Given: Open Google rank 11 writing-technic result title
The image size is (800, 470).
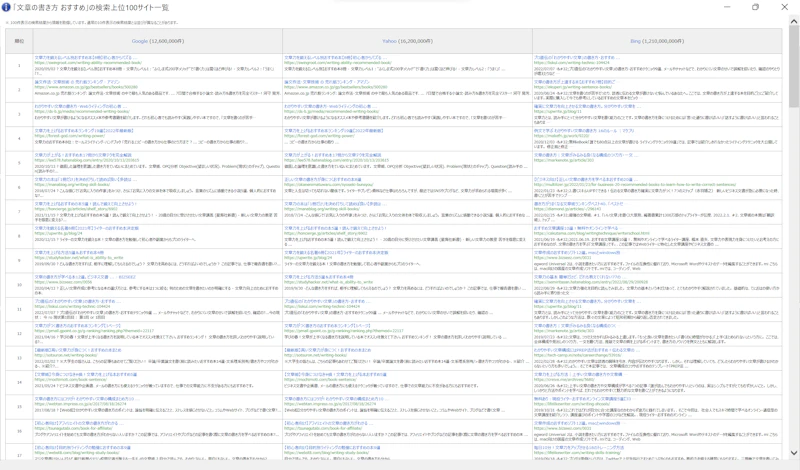Looking at the screenshot, I should pyautogui.click(x=78, y=302).
